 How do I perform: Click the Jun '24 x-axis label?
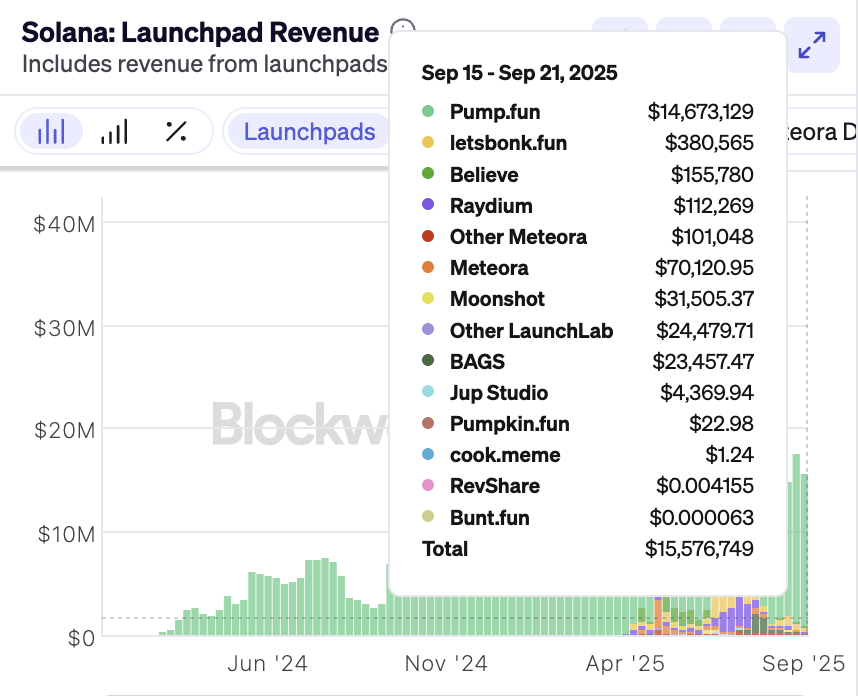click(x=267, y=663)
